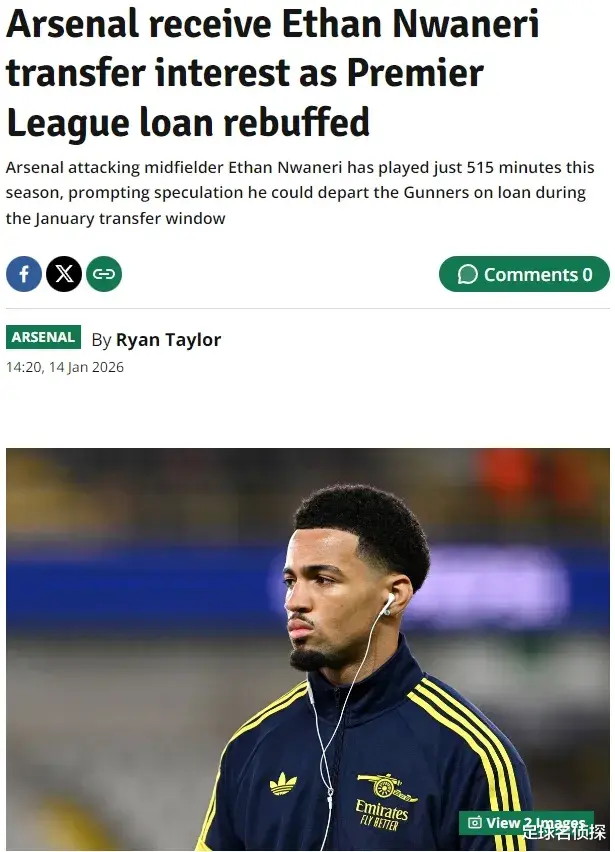
Task: Copy article link with the chain icon
Action: 104,274
